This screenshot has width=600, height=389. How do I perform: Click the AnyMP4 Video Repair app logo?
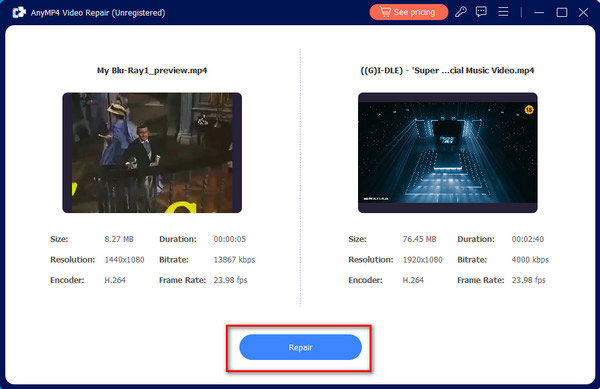click(19, 12)
